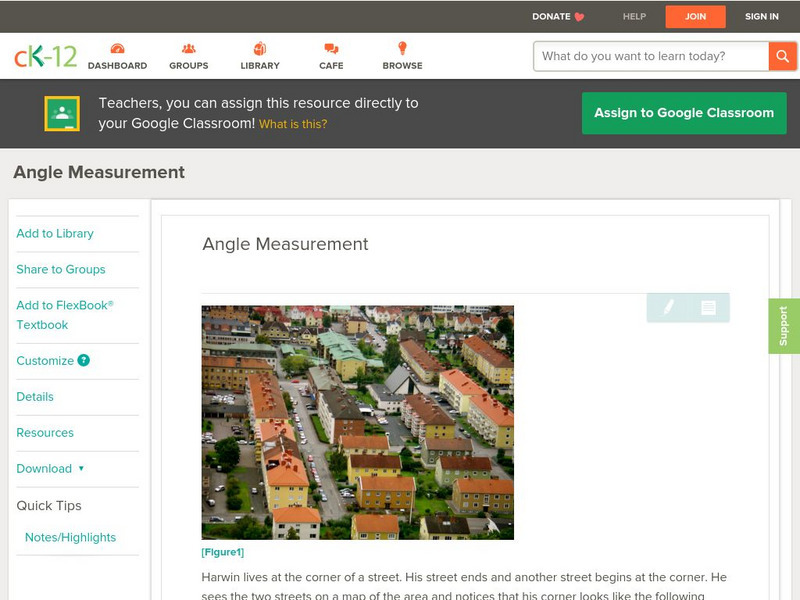Click the aerial town Figure1 image
Viewport: 800px width, 600px height.
pyautogui.click(x=357, y=422)
